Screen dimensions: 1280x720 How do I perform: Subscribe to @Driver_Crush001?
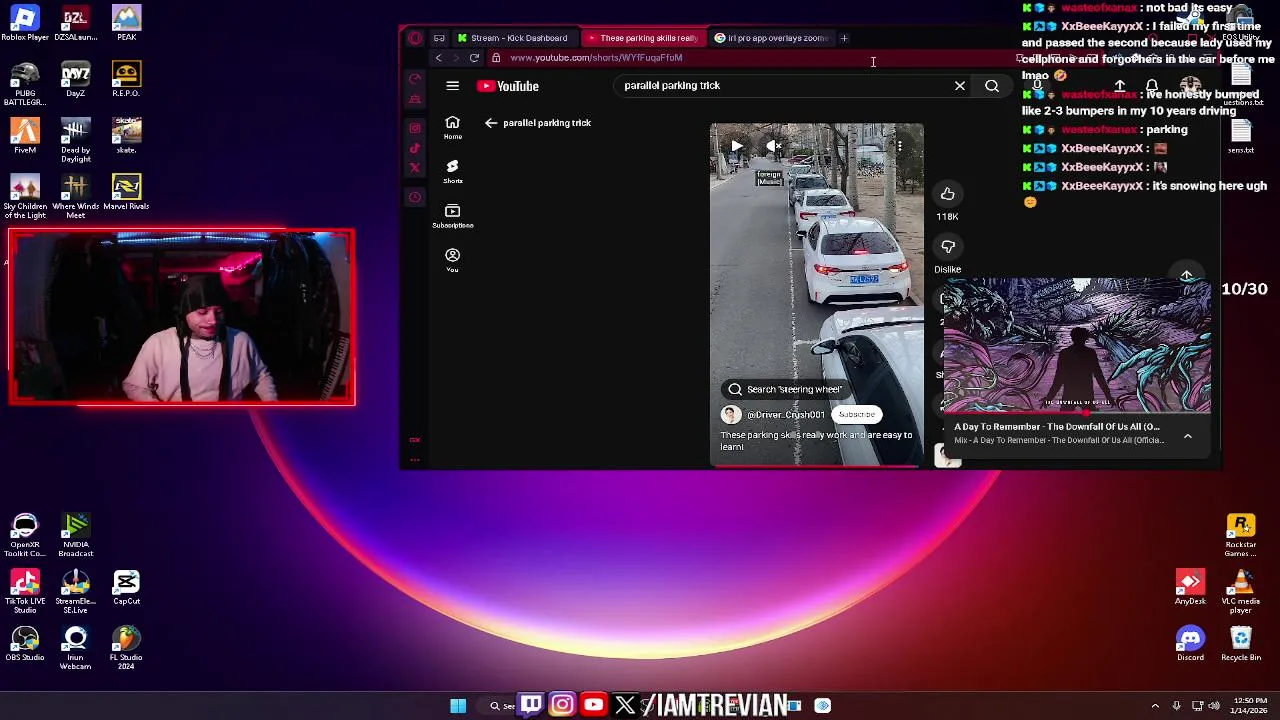[856, 414]
